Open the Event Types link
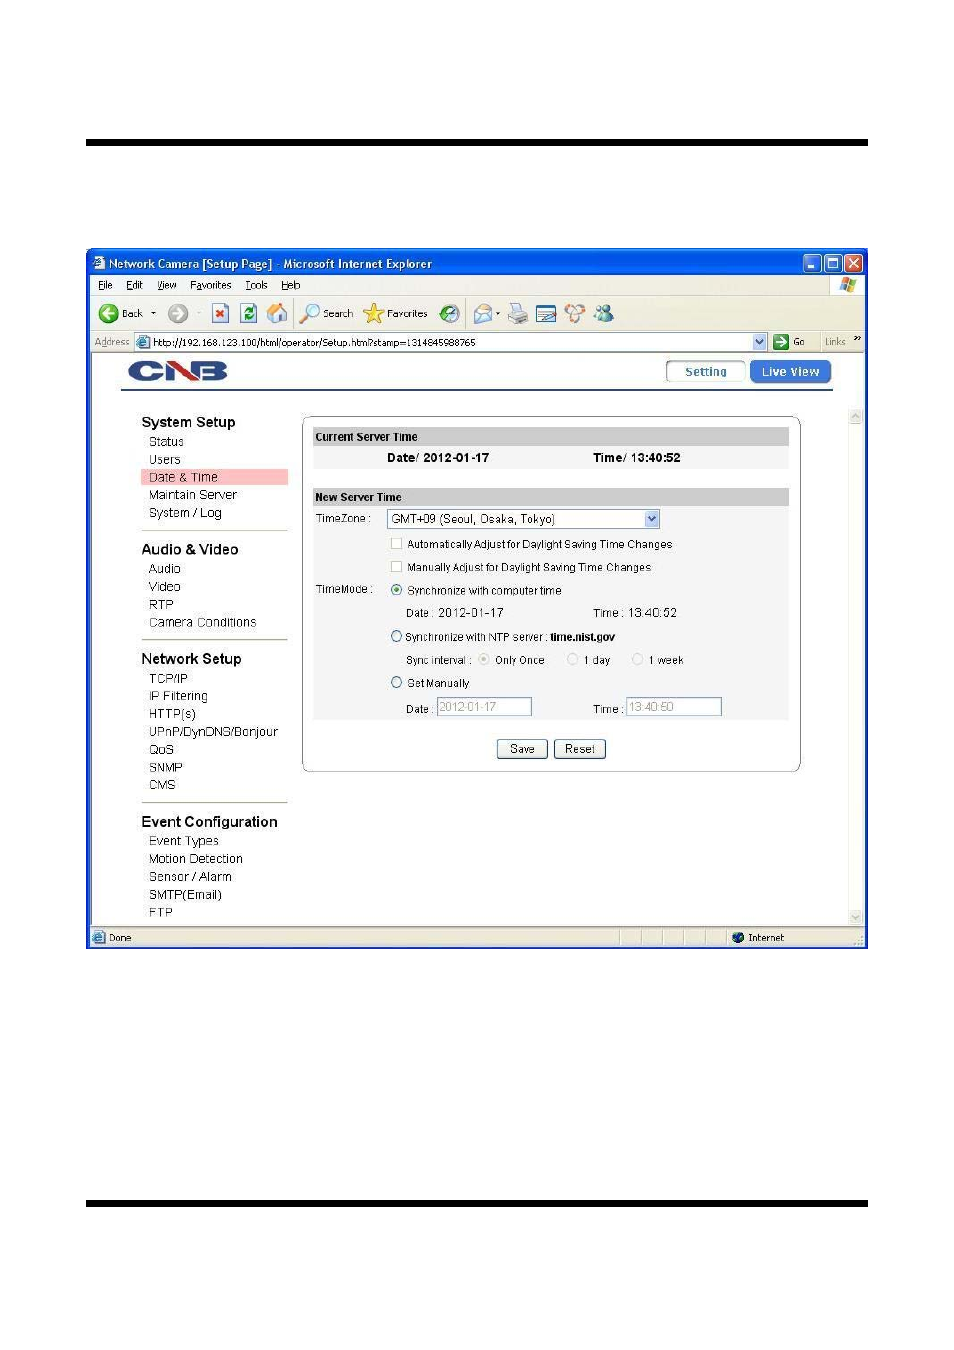Image resolution: width=954 pixels, height=1350 pixels. (184, 841)
